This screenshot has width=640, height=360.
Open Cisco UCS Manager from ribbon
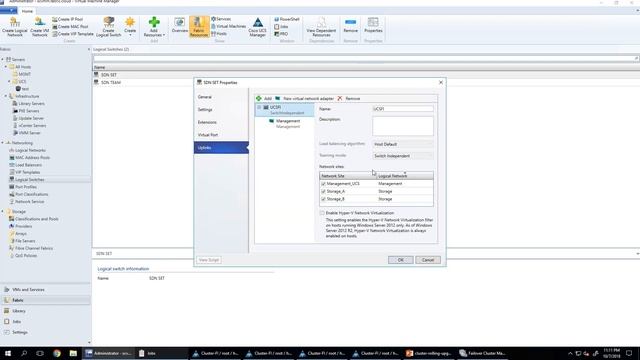(258, 27)
